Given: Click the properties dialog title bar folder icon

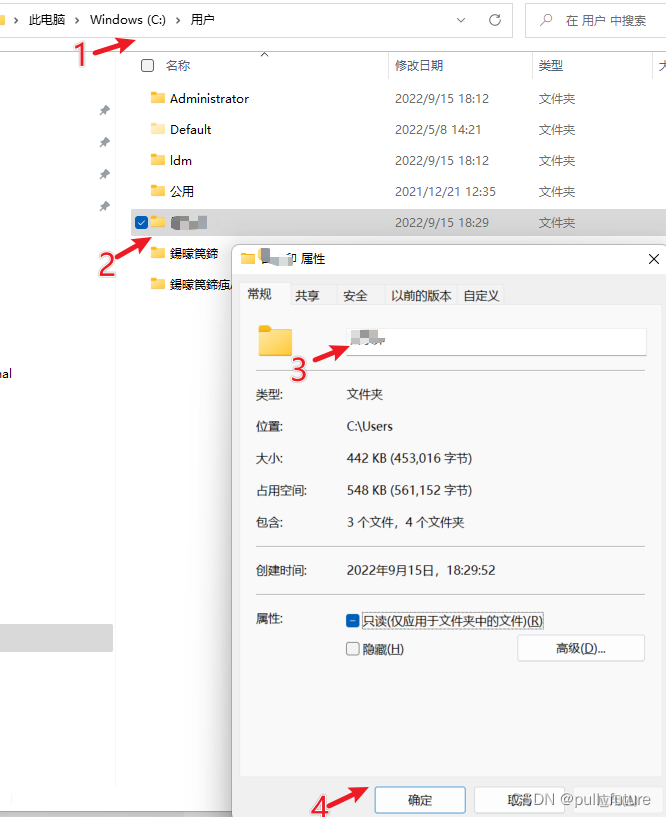Looking at the screenshot, I should 248,258.
